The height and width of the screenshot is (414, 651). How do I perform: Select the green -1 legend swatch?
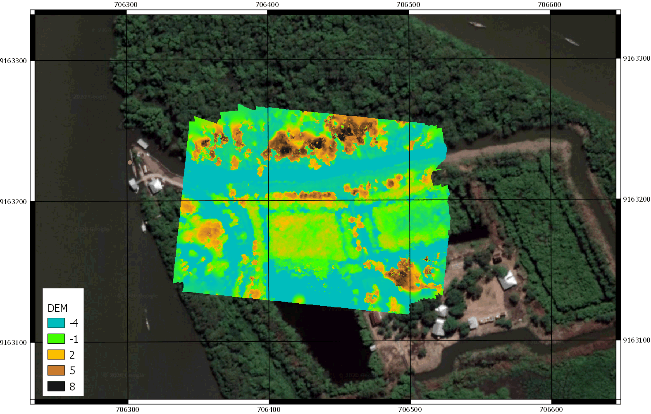(x=57, y=338)
